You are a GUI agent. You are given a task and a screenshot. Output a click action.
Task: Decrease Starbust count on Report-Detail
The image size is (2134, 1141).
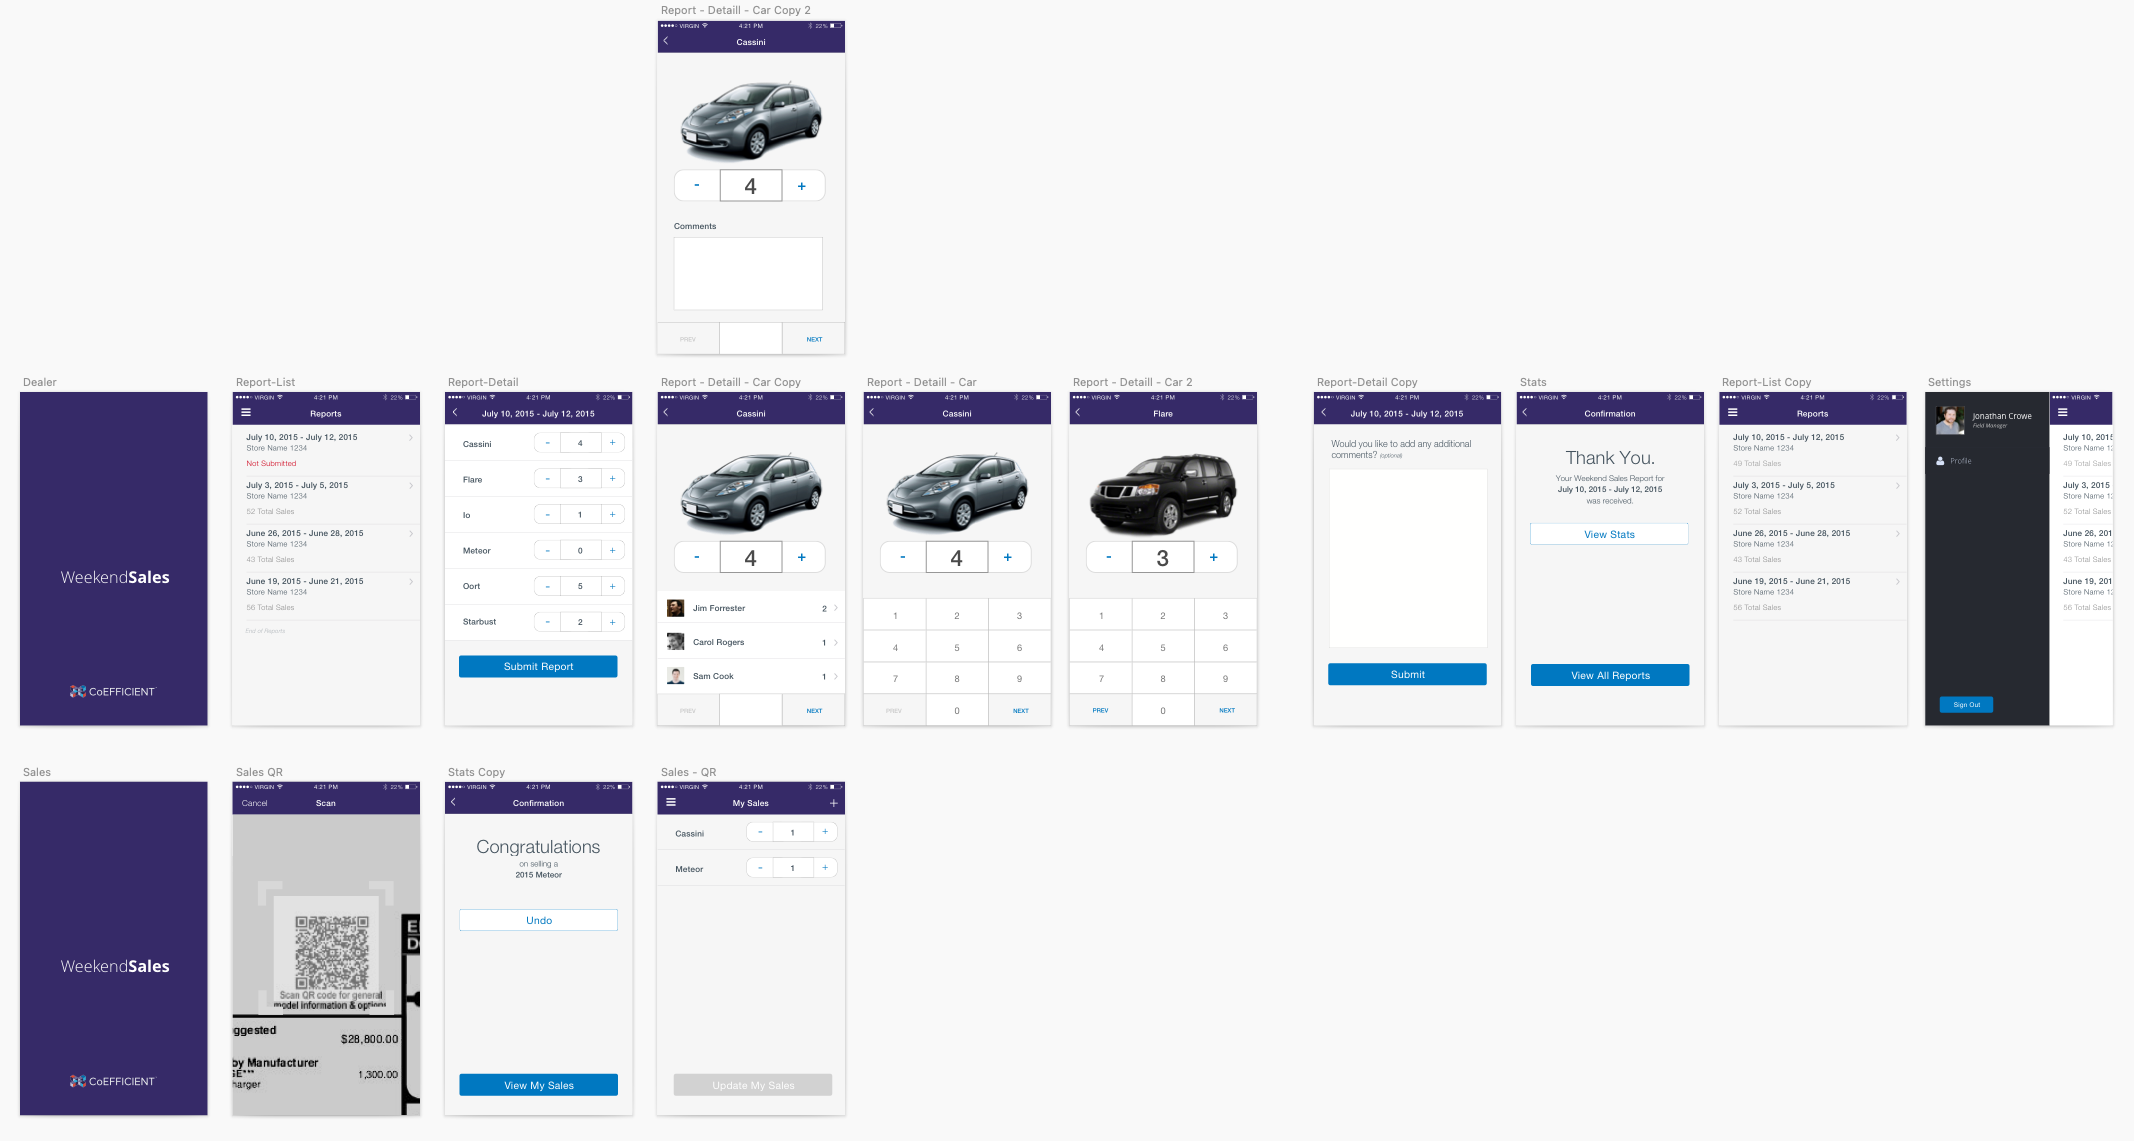[548, 622]
